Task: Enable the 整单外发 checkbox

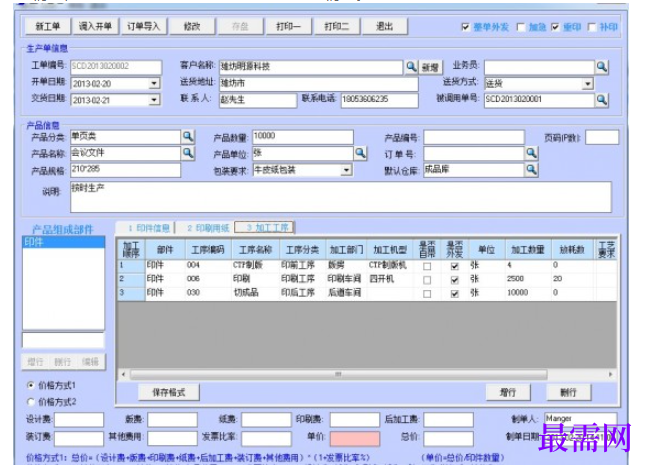Action: tap(466, 27)
